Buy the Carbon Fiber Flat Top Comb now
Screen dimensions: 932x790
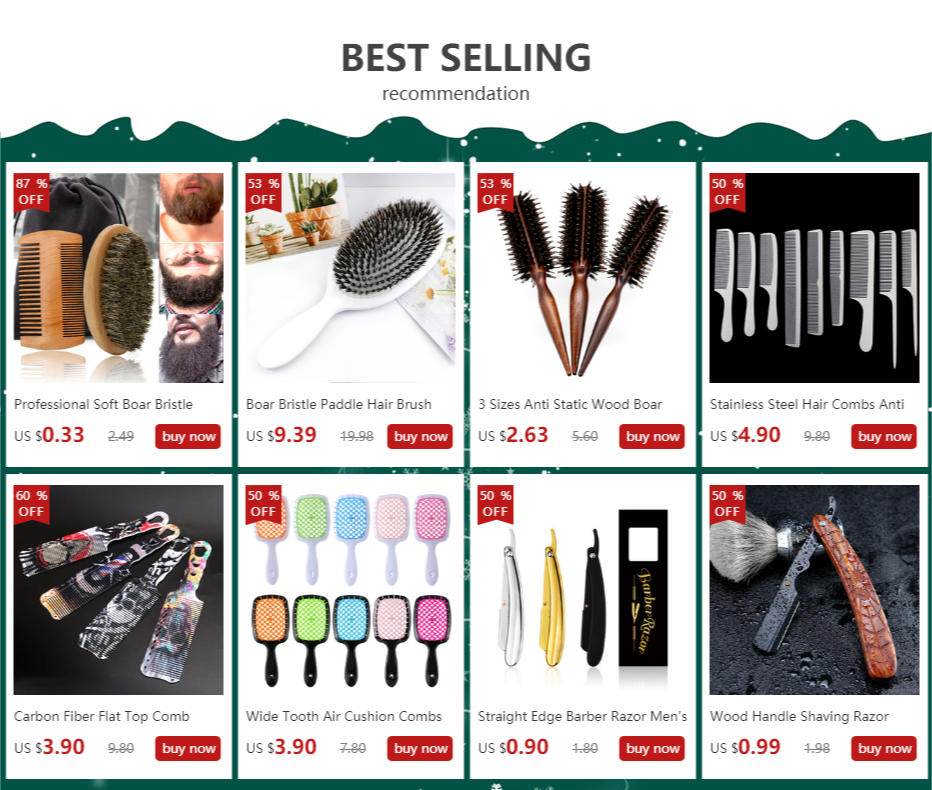click(x=188, y=748)
